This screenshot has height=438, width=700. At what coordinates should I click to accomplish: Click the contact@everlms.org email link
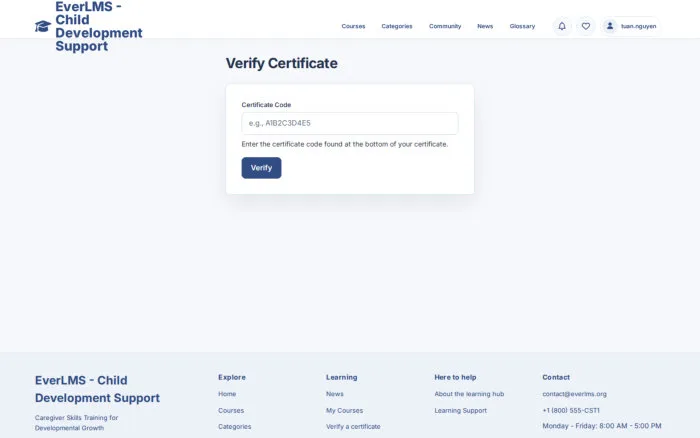[x=574, y=394]
